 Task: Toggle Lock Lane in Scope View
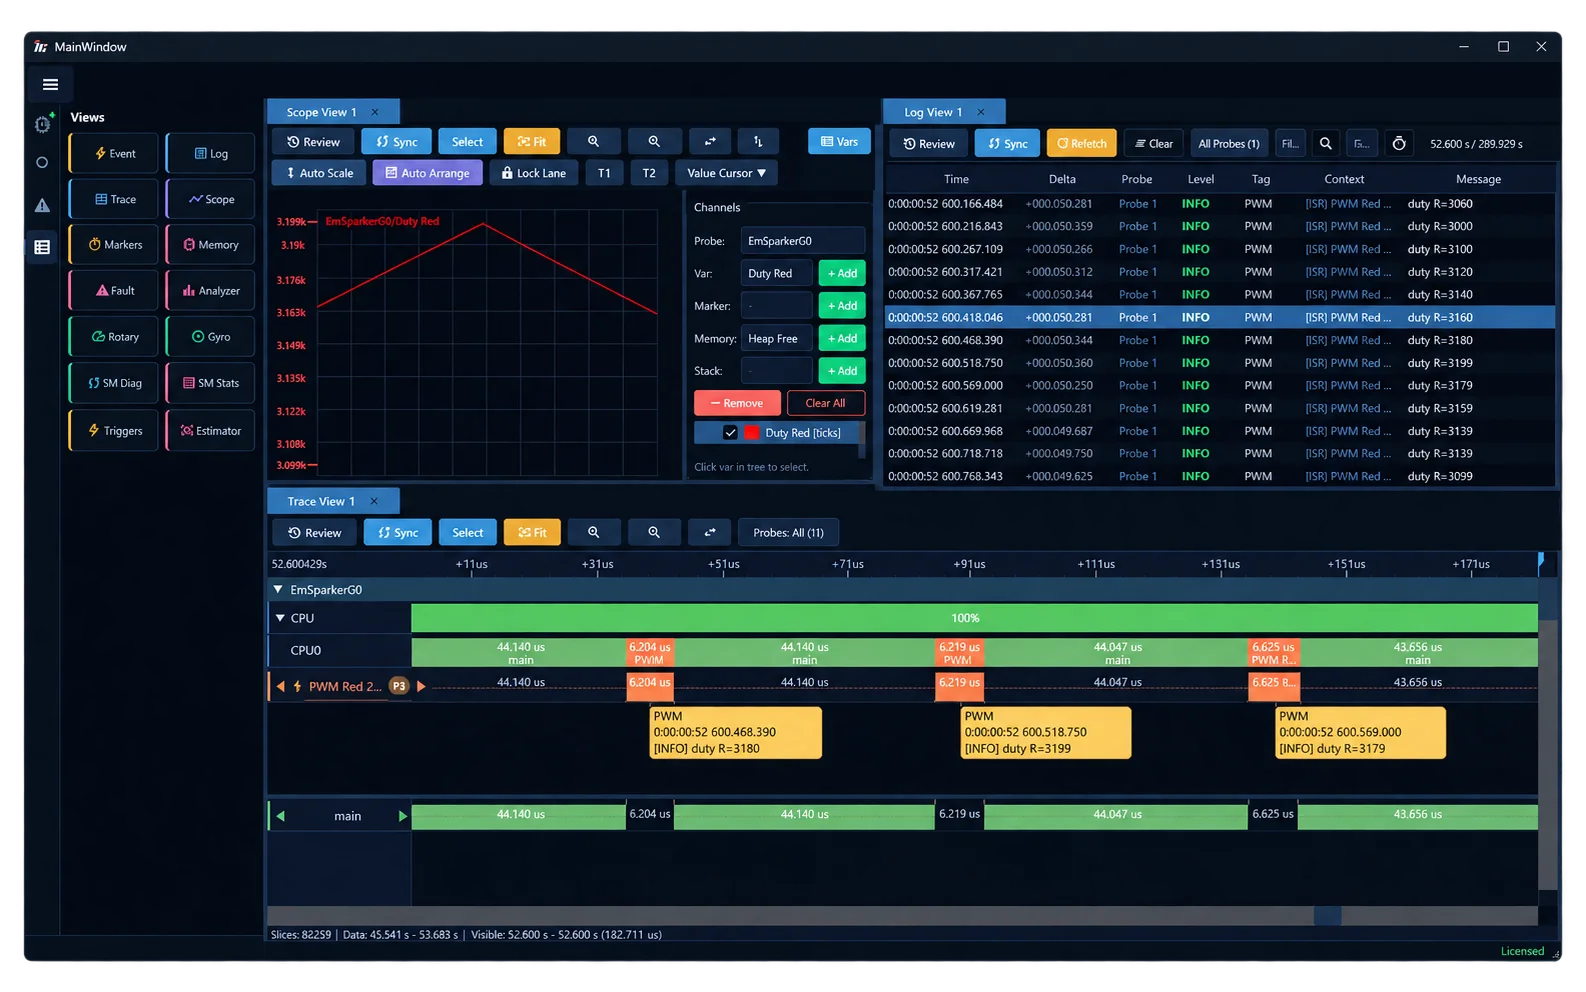click(534, 173)
